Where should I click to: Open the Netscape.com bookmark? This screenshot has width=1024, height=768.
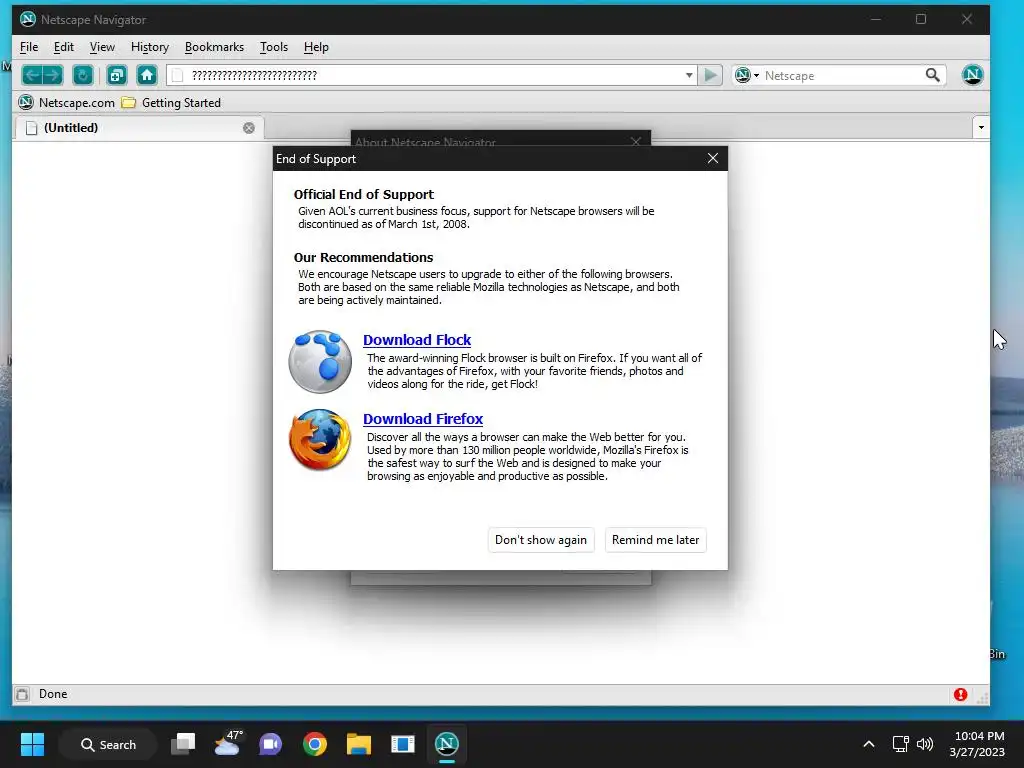pos(67,103)
